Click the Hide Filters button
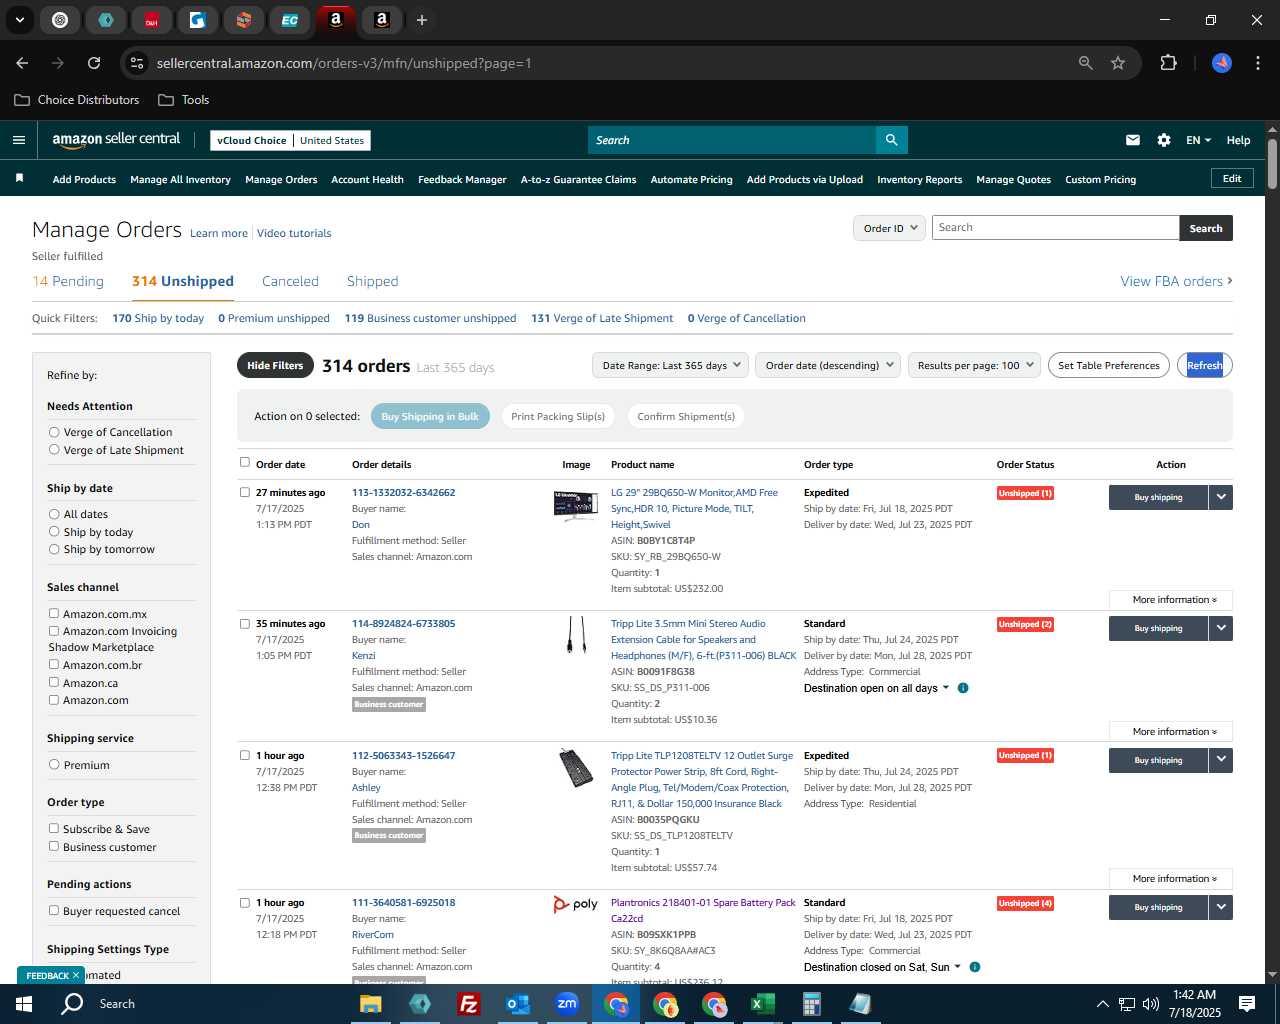 [275, 365]
